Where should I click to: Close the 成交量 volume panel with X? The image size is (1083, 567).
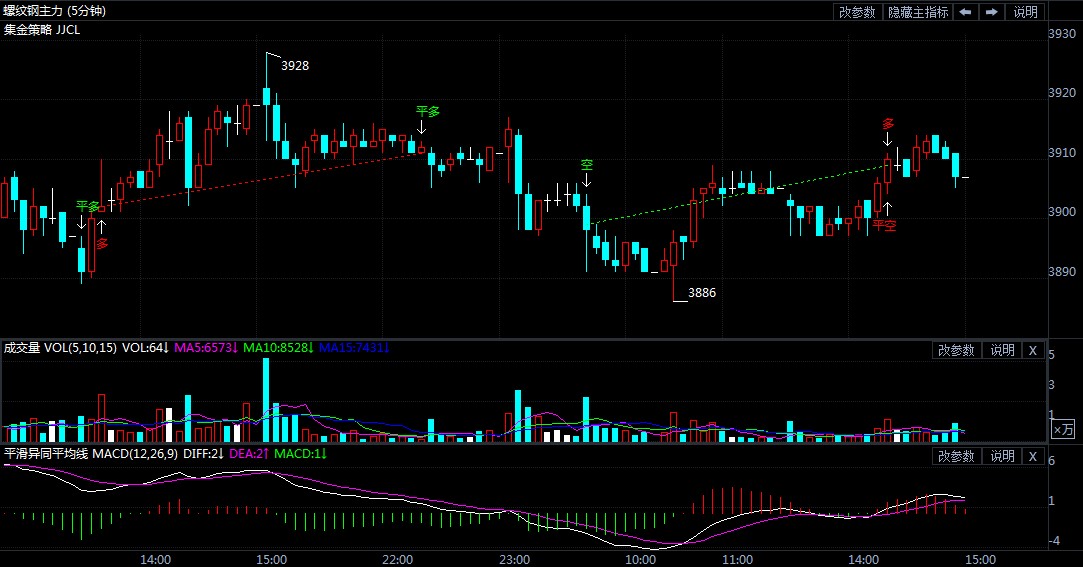(x=1033, y=350)
